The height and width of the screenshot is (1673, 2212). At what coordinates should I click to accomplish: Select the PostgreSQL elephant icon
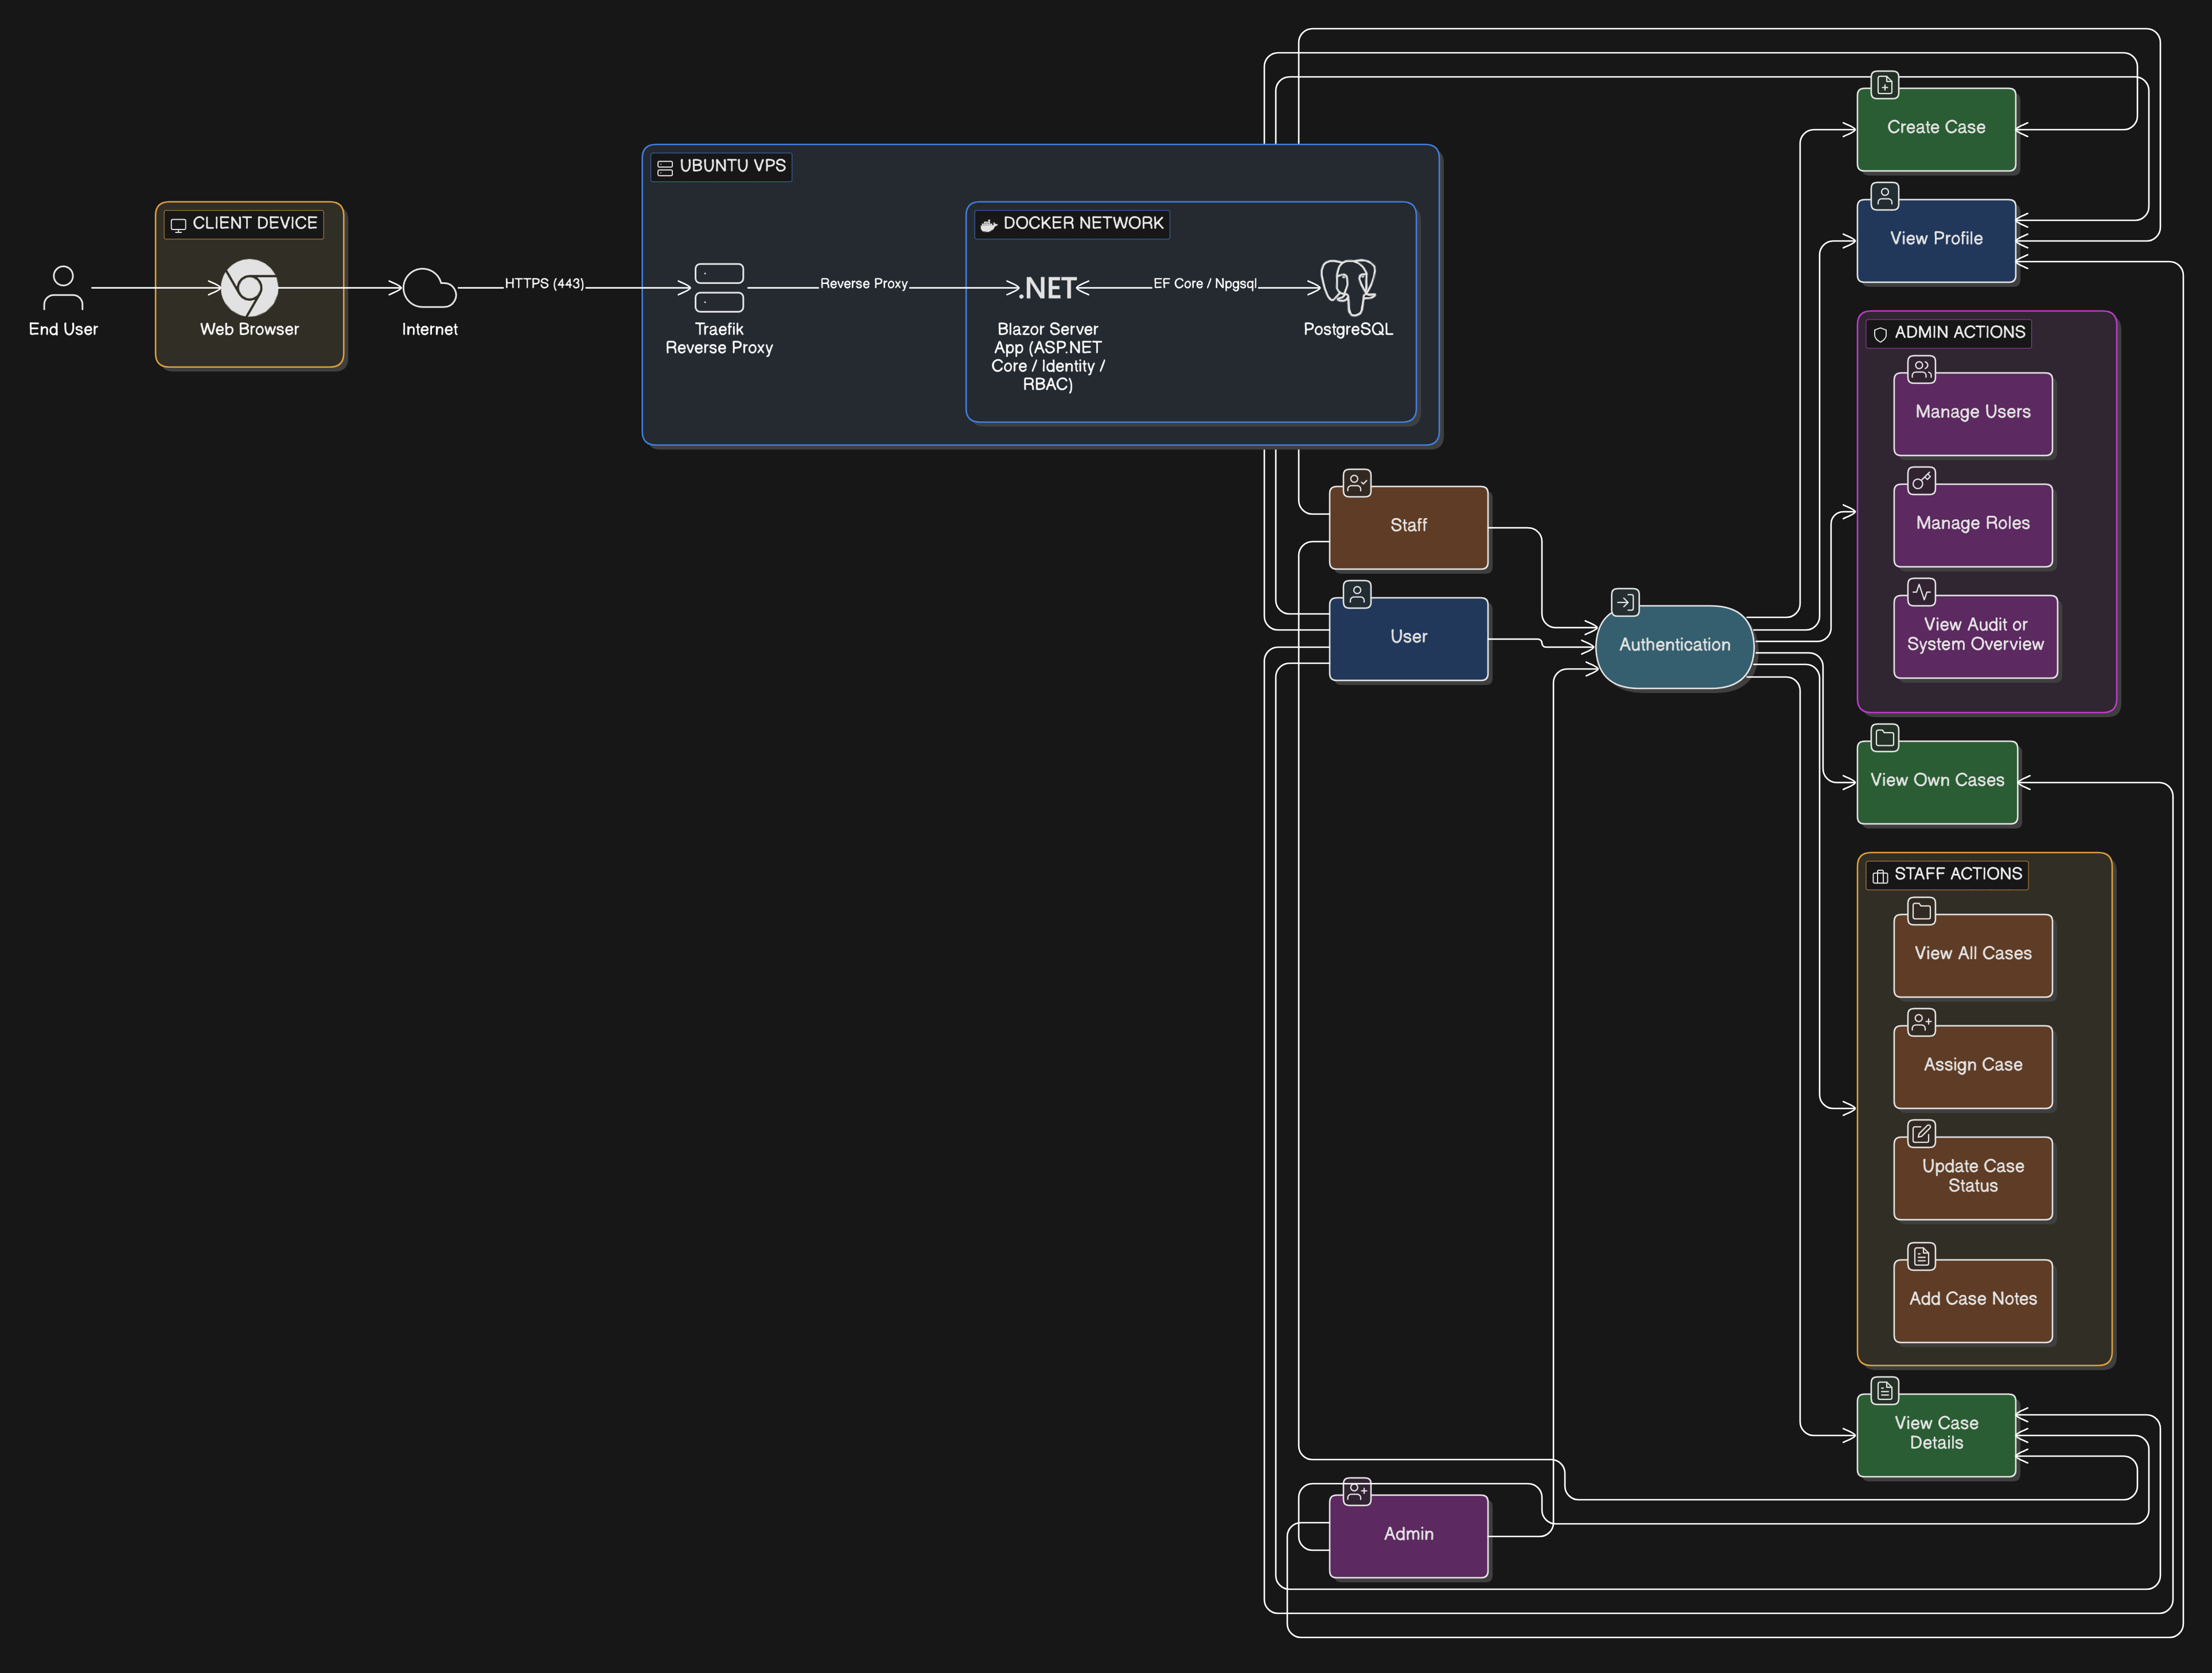pyautogui.click(x=1348, y=288)
